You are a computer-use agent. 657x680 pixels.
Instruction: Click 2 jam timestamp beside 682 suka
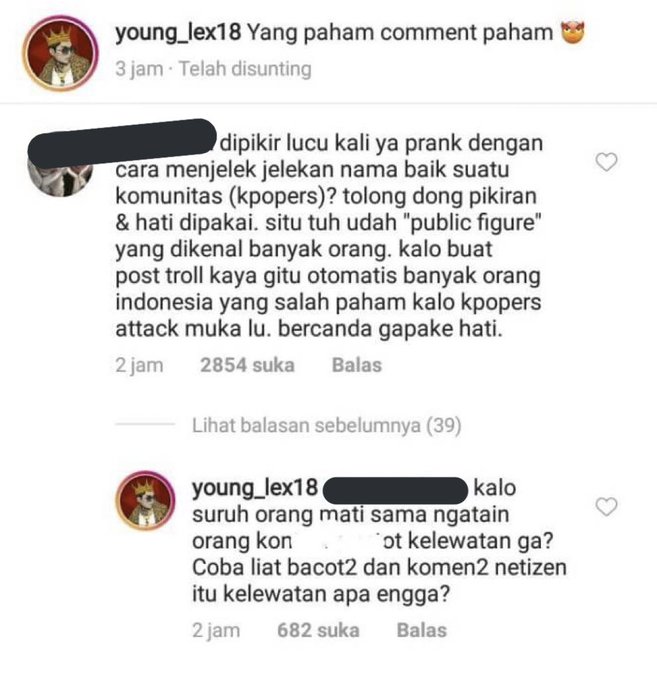pos(216,631)
